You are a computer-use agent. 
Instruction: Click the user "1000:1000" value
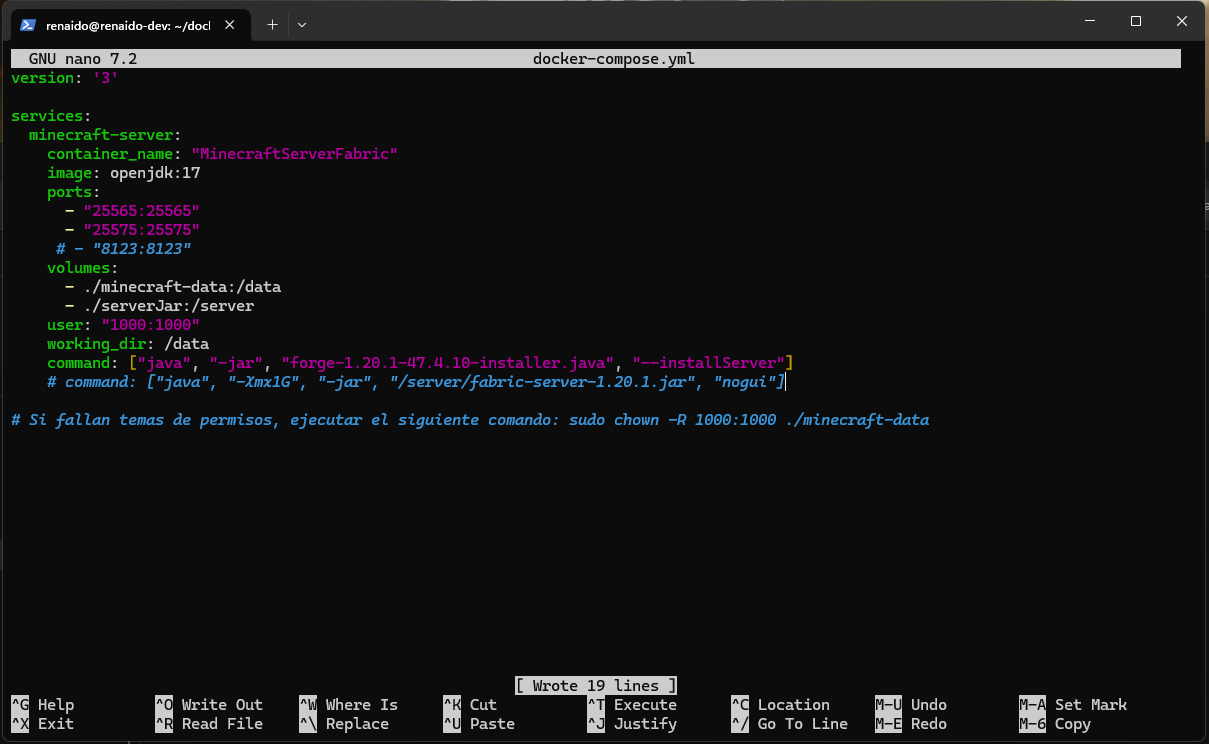151,325
